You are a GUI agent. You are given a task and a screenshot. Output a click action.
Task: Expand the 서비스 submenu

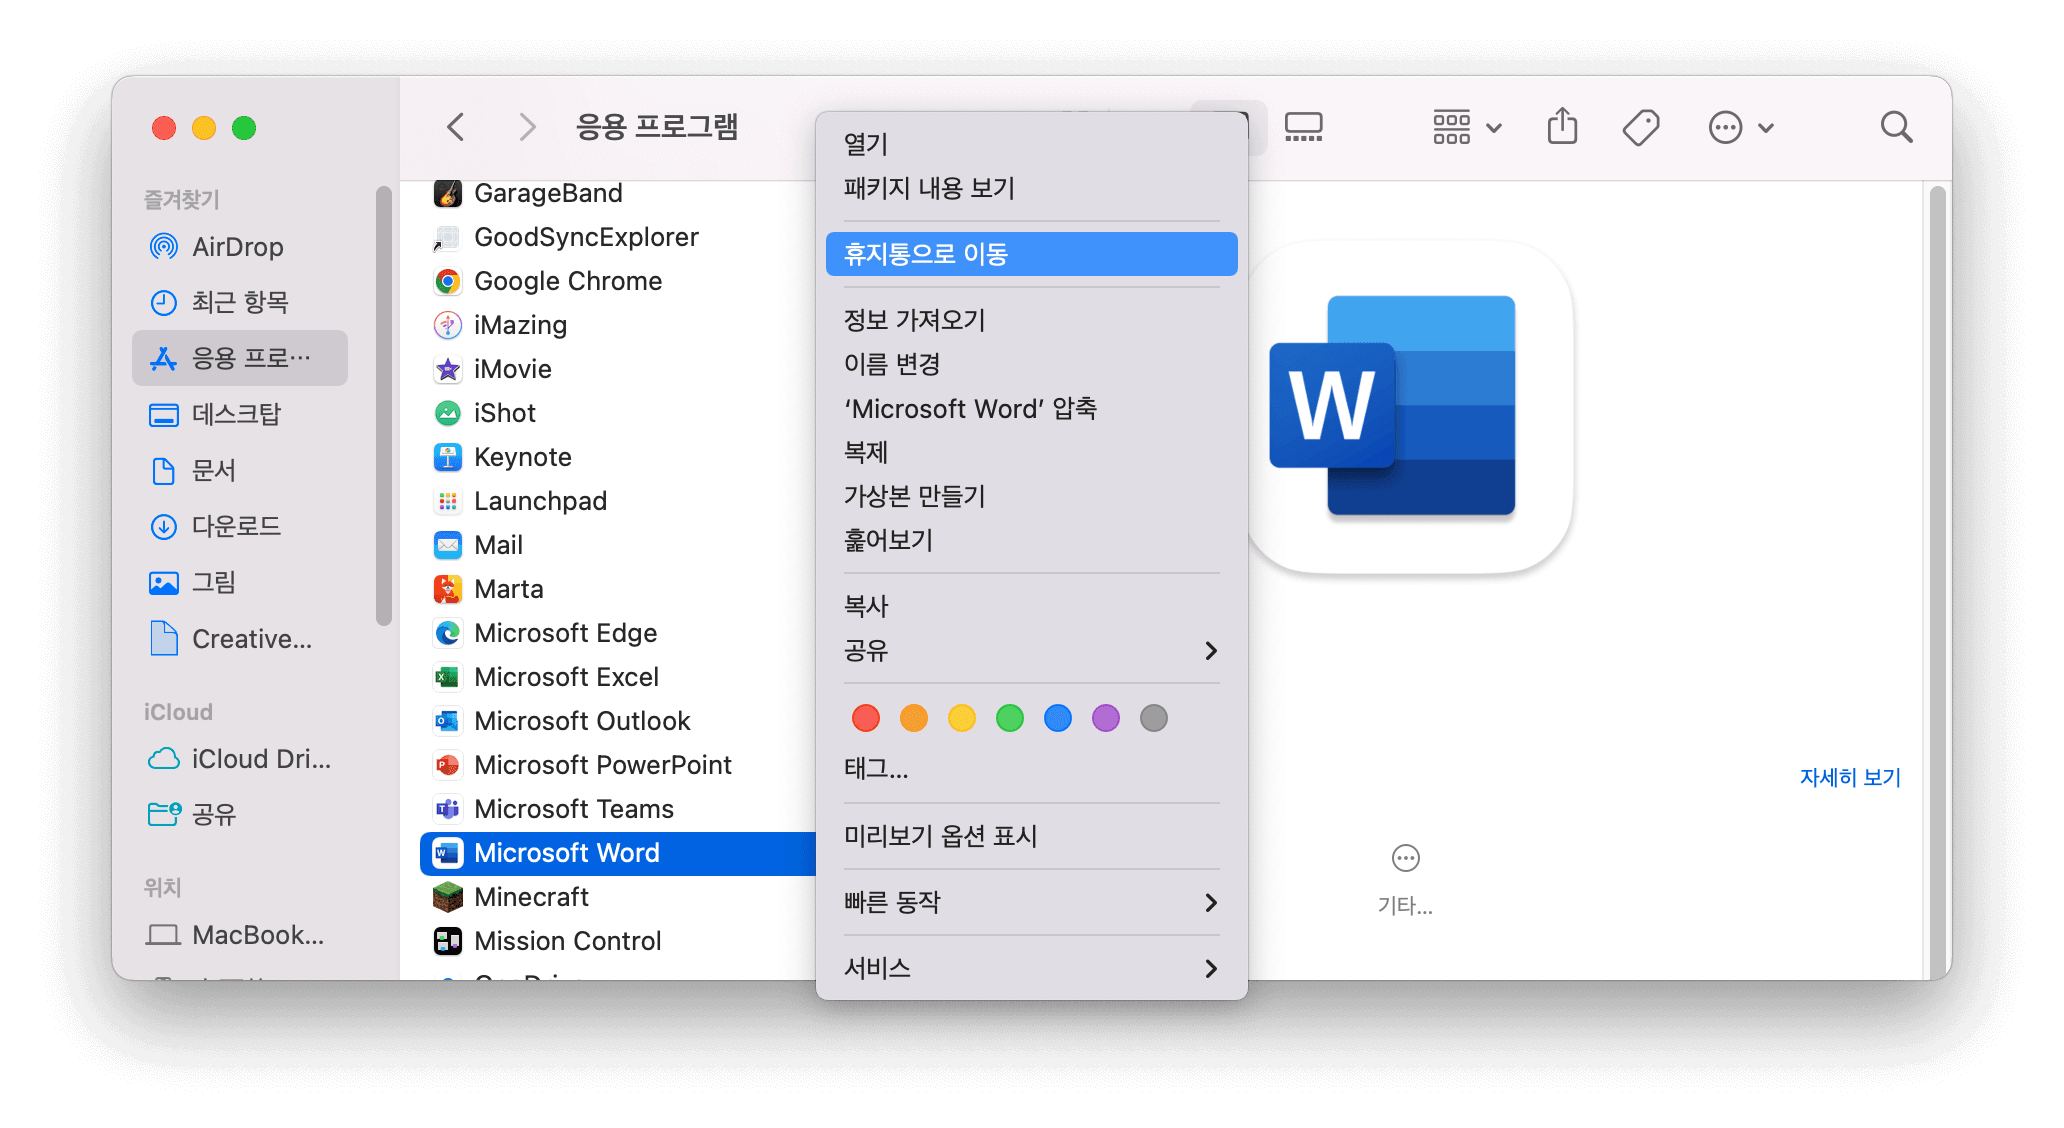pos(1032,968)
